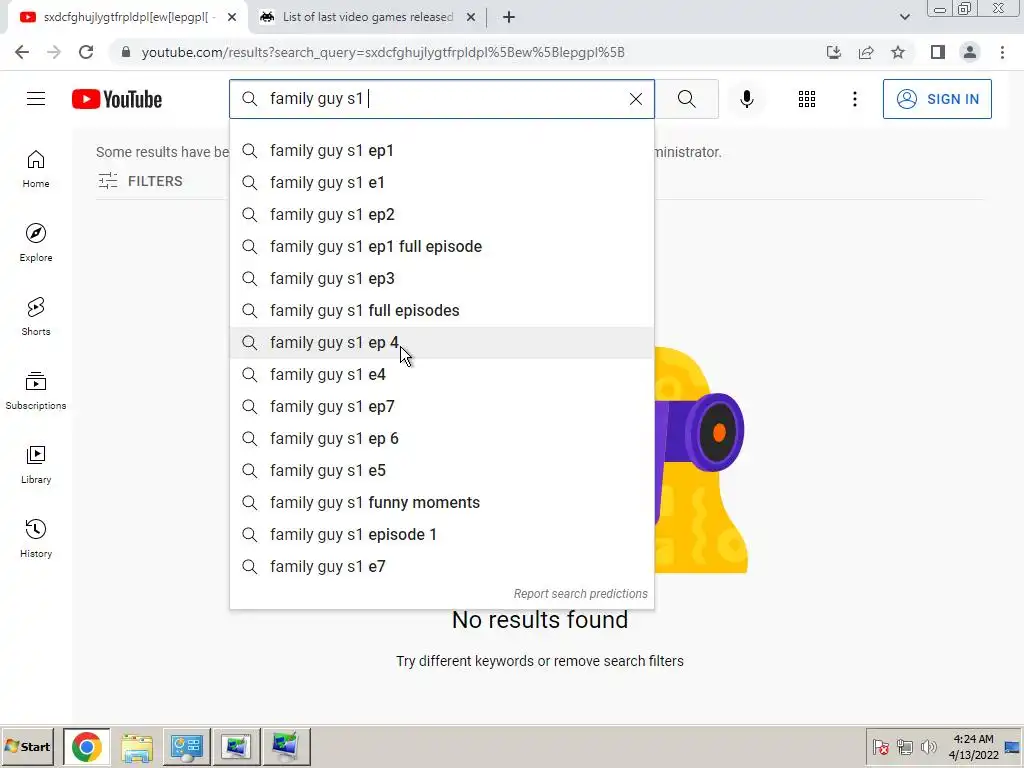Click the network tray icon

(x=904, y=746)
